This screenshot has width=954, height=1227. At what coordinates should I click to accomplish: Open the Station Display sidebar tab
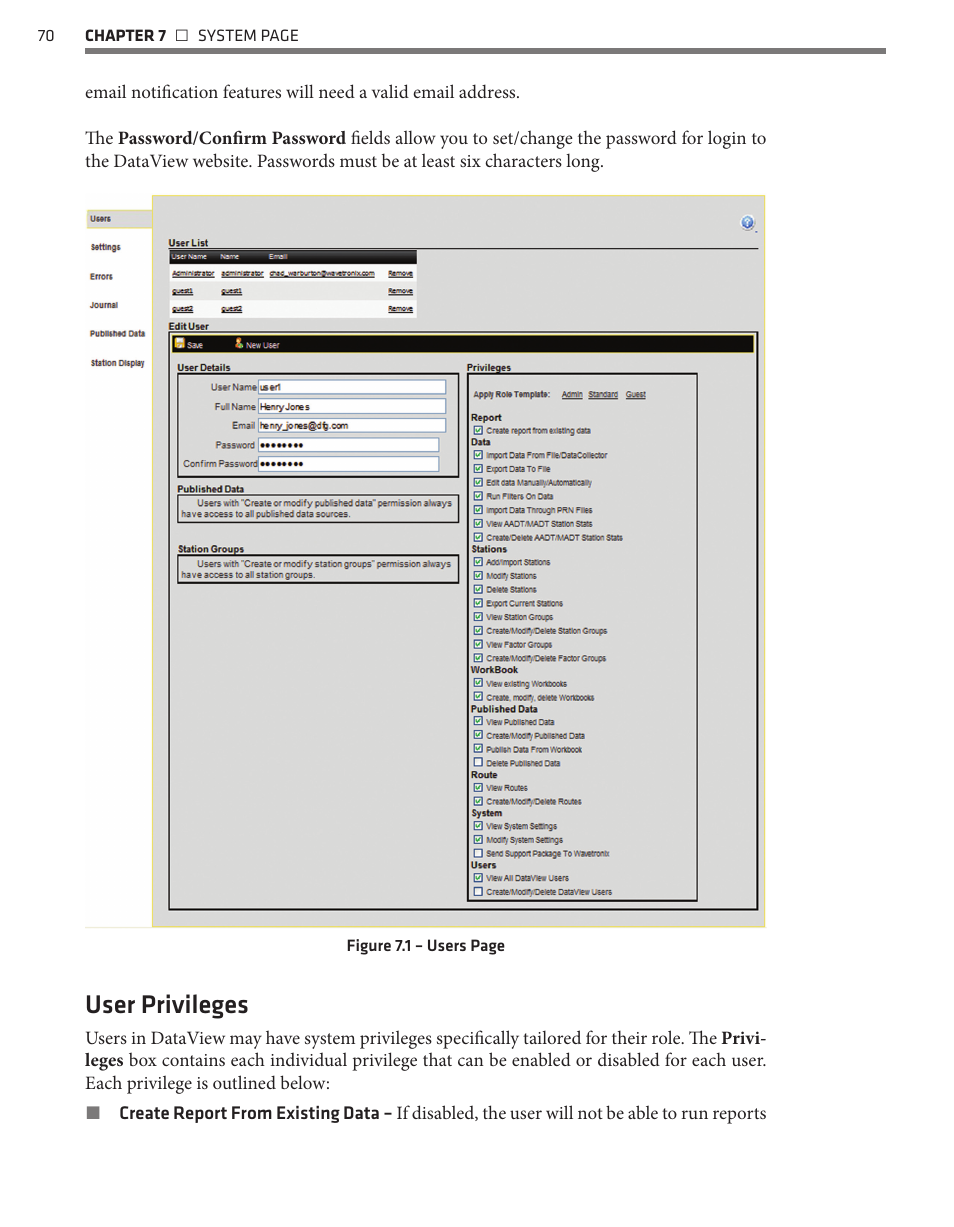coord(118,363)
